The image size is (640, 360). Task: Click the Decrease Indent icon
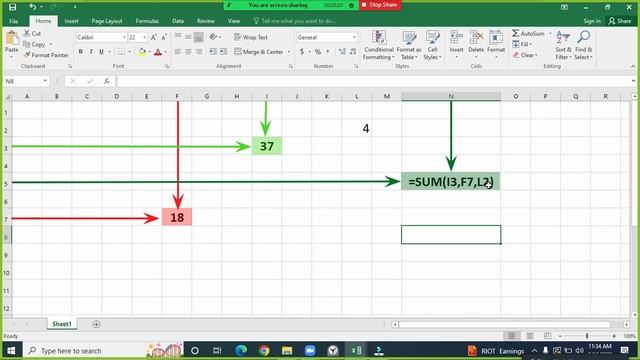213,51
